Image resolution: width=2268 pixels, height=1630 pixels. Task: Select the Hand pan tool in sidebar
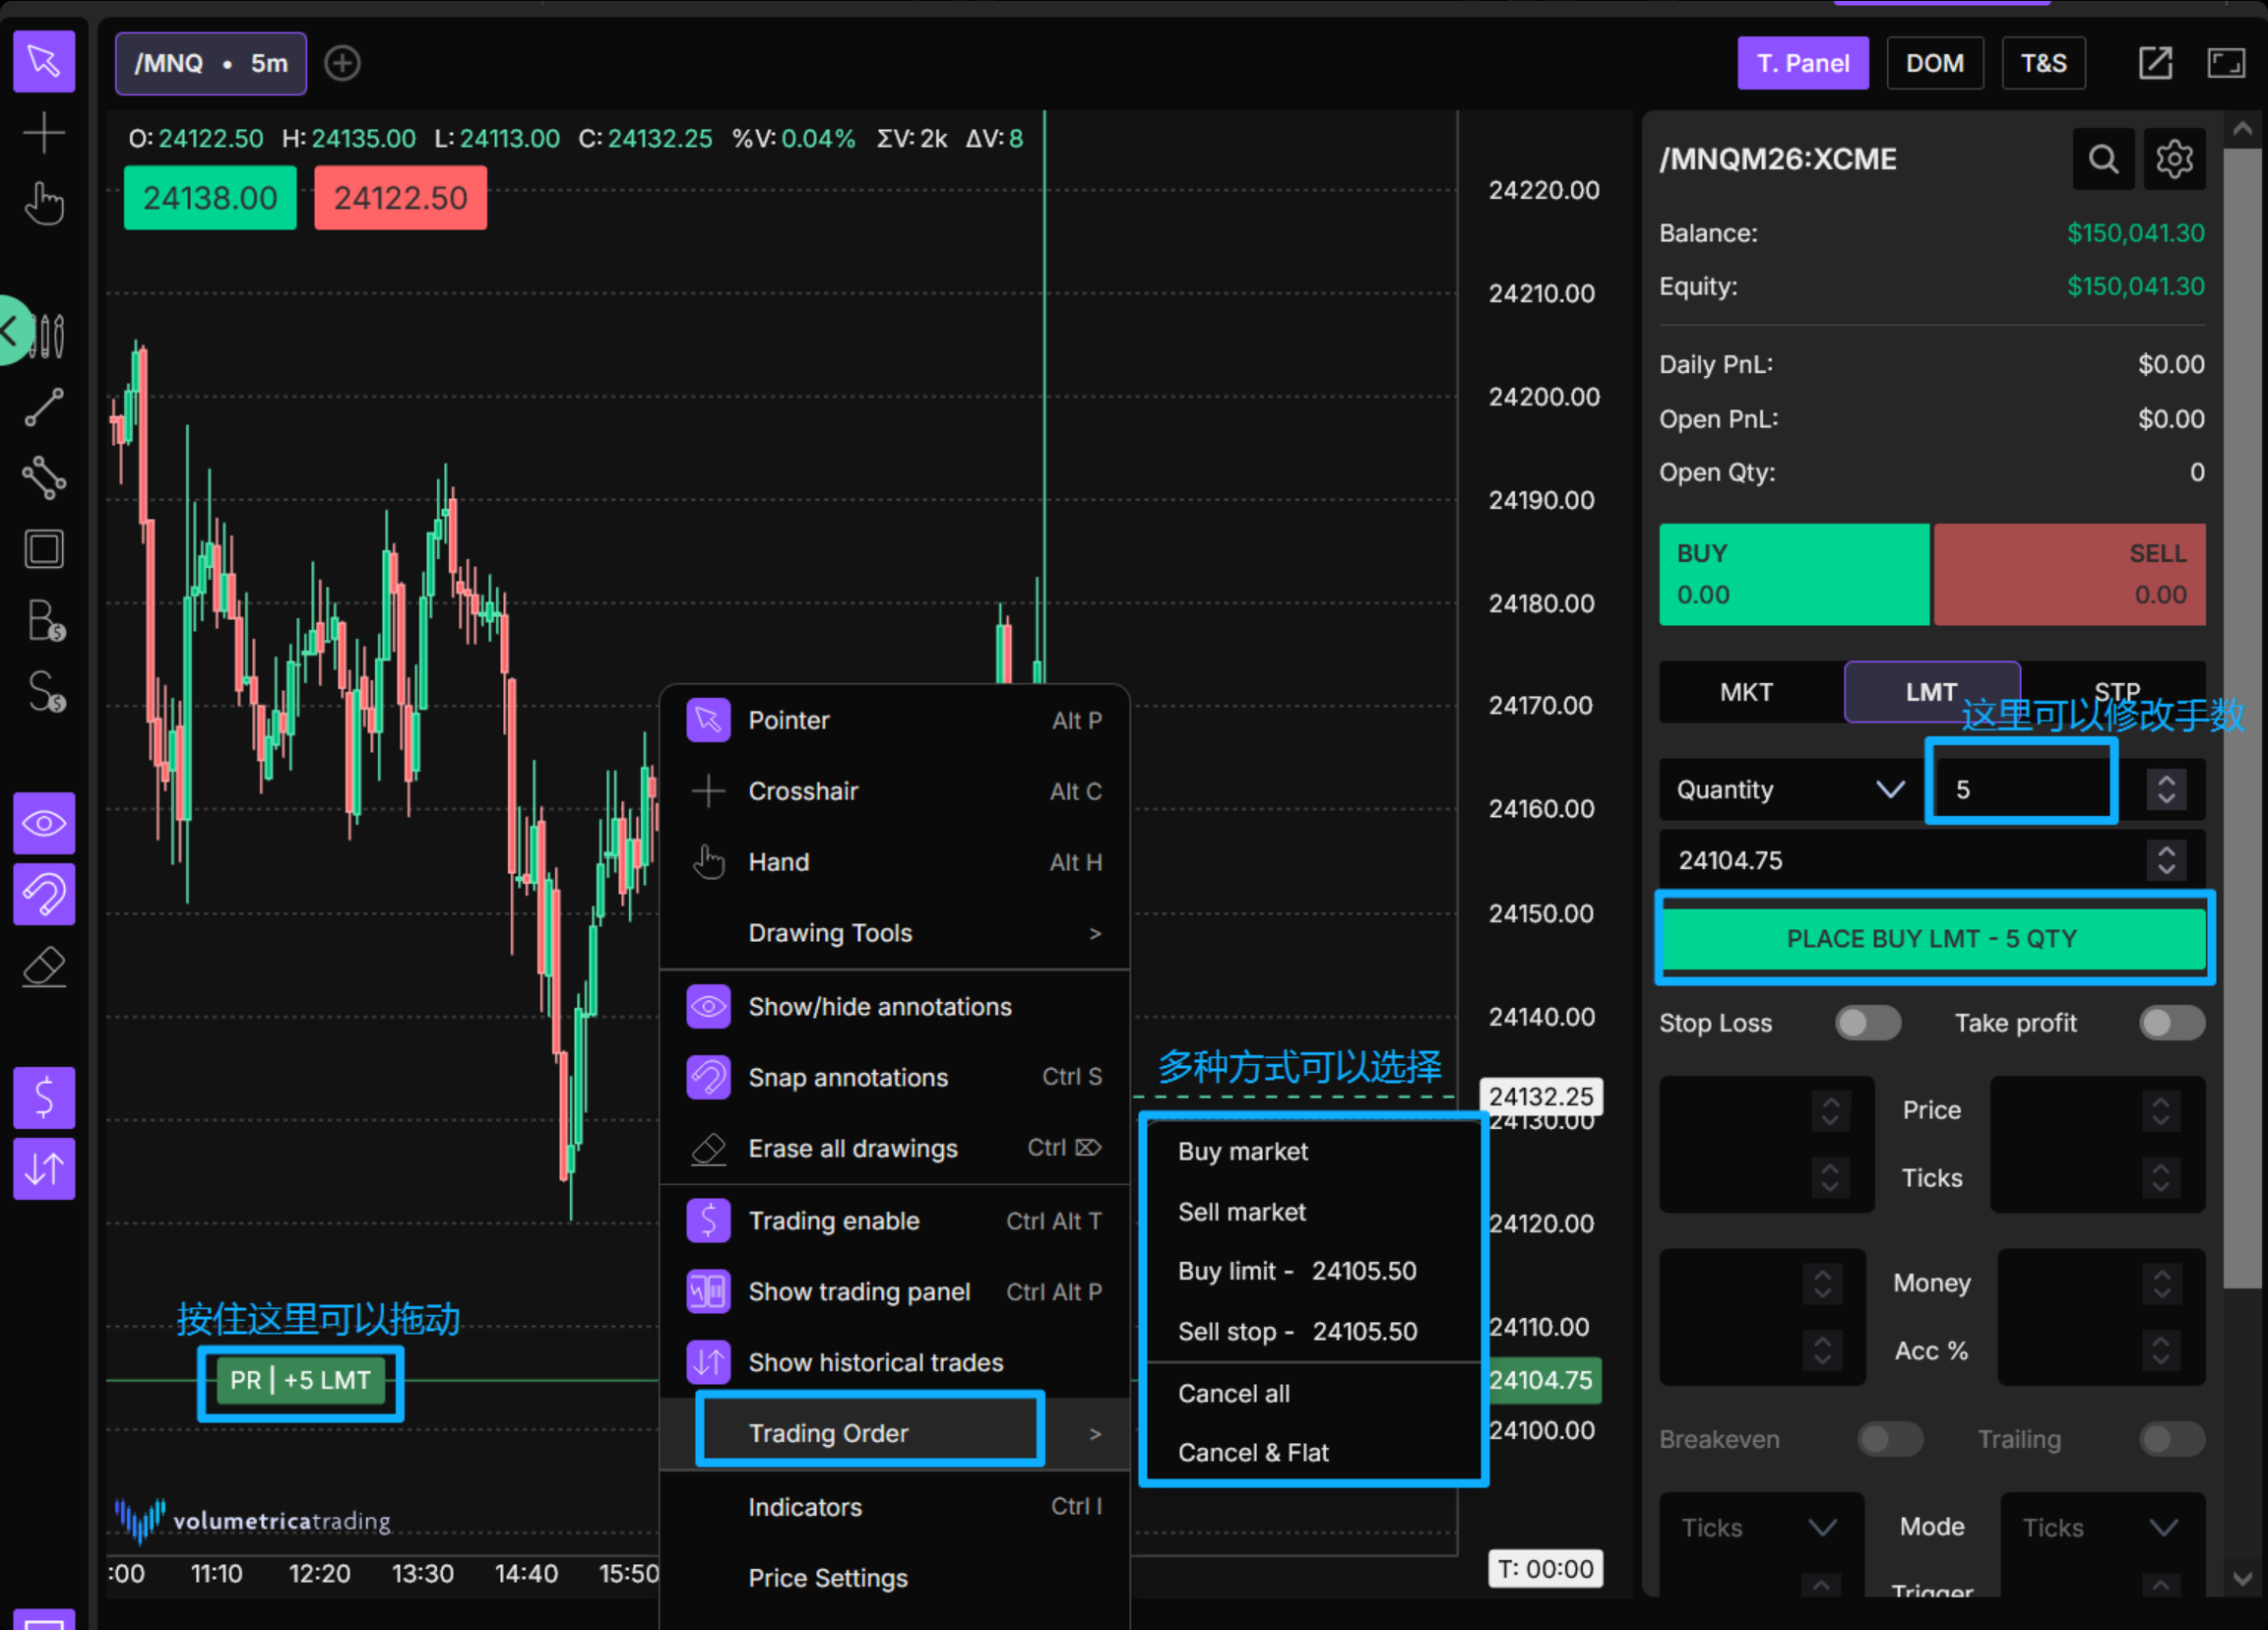point(44,203)
